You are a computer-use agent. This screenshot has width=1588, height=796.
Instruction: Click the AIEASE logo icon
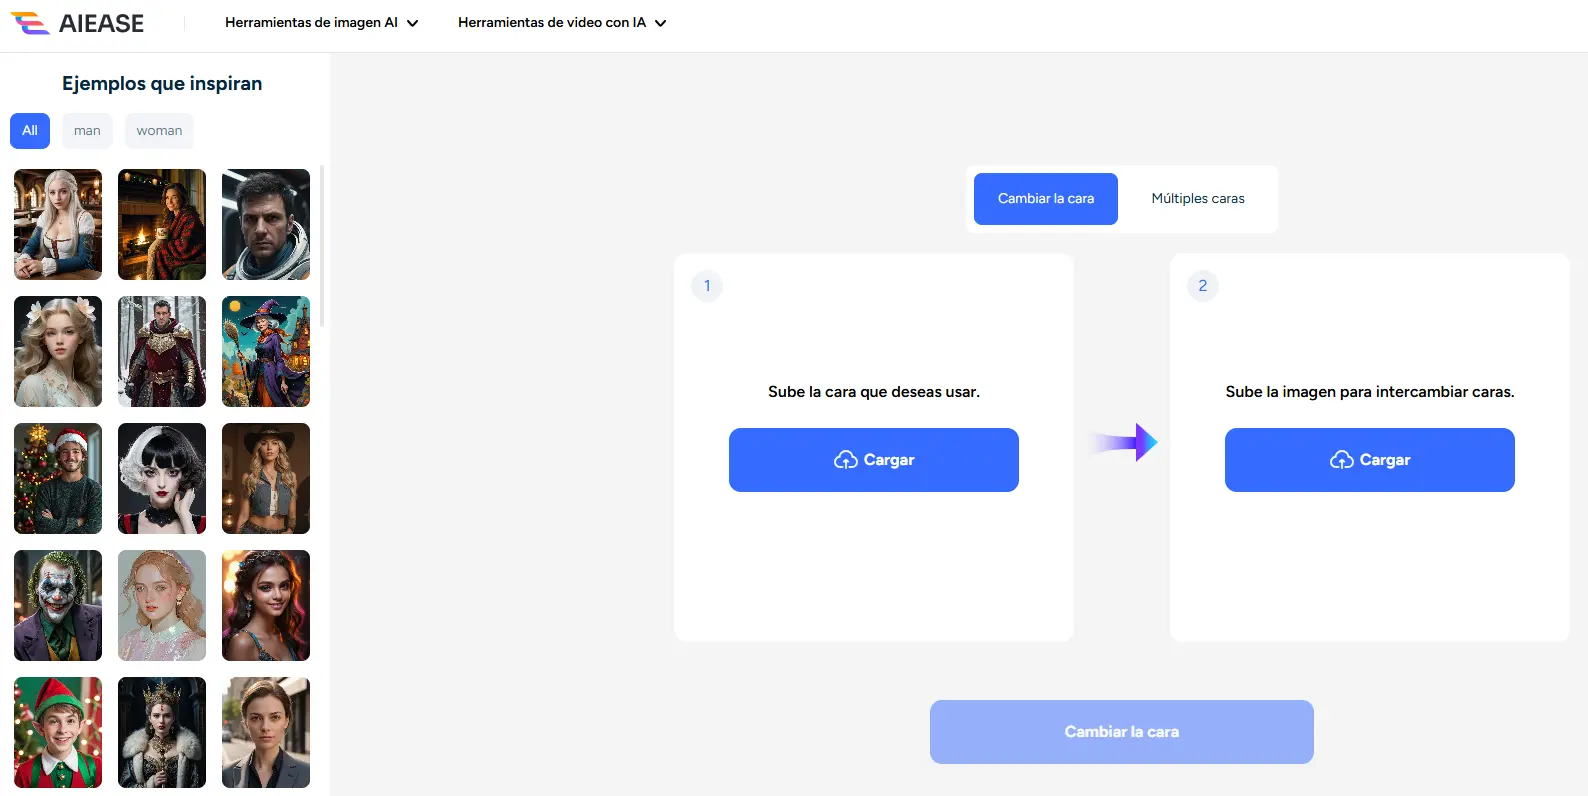30,23
